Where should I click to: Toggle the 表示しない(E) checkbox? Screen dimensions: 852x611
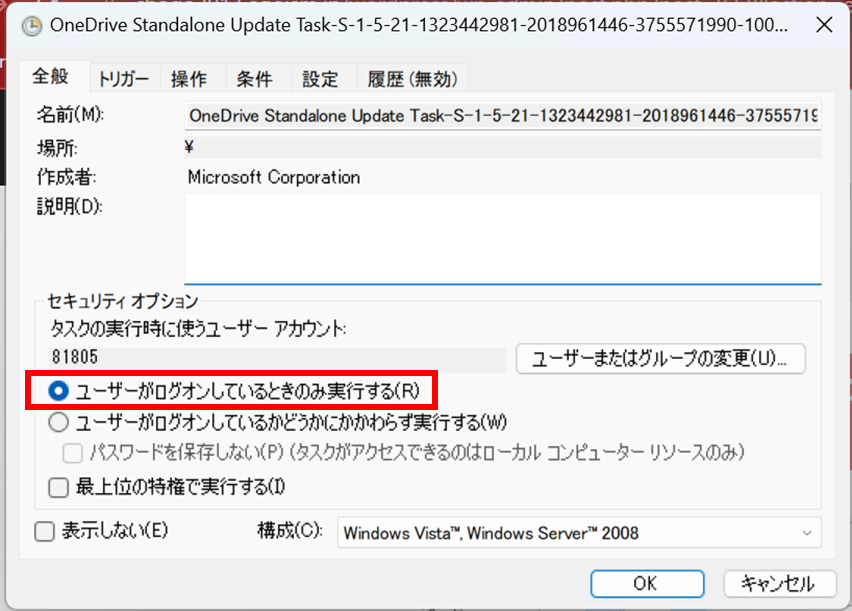(x=44, y=532)
